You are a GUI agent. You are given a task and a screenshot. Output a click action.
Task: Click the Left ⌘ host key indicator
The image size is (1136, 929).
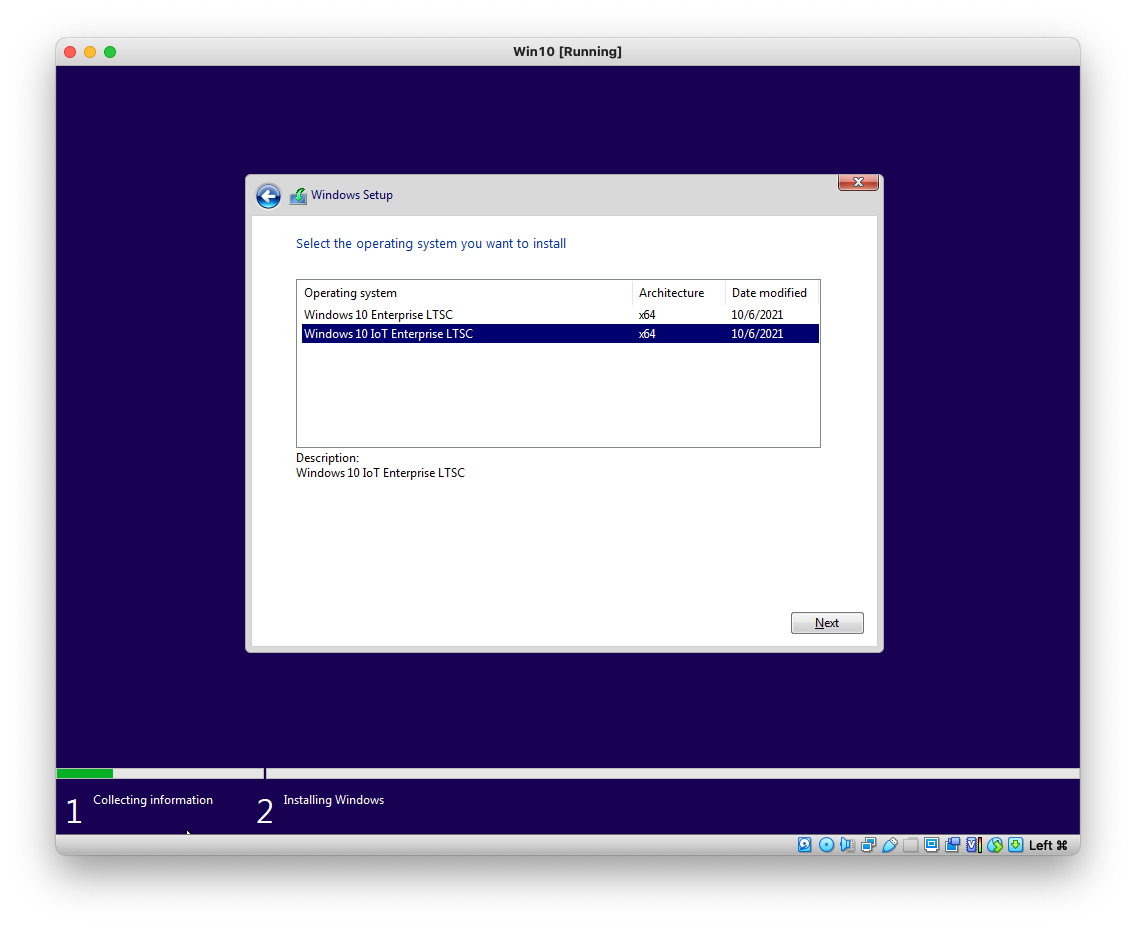tap(1048, 845)
